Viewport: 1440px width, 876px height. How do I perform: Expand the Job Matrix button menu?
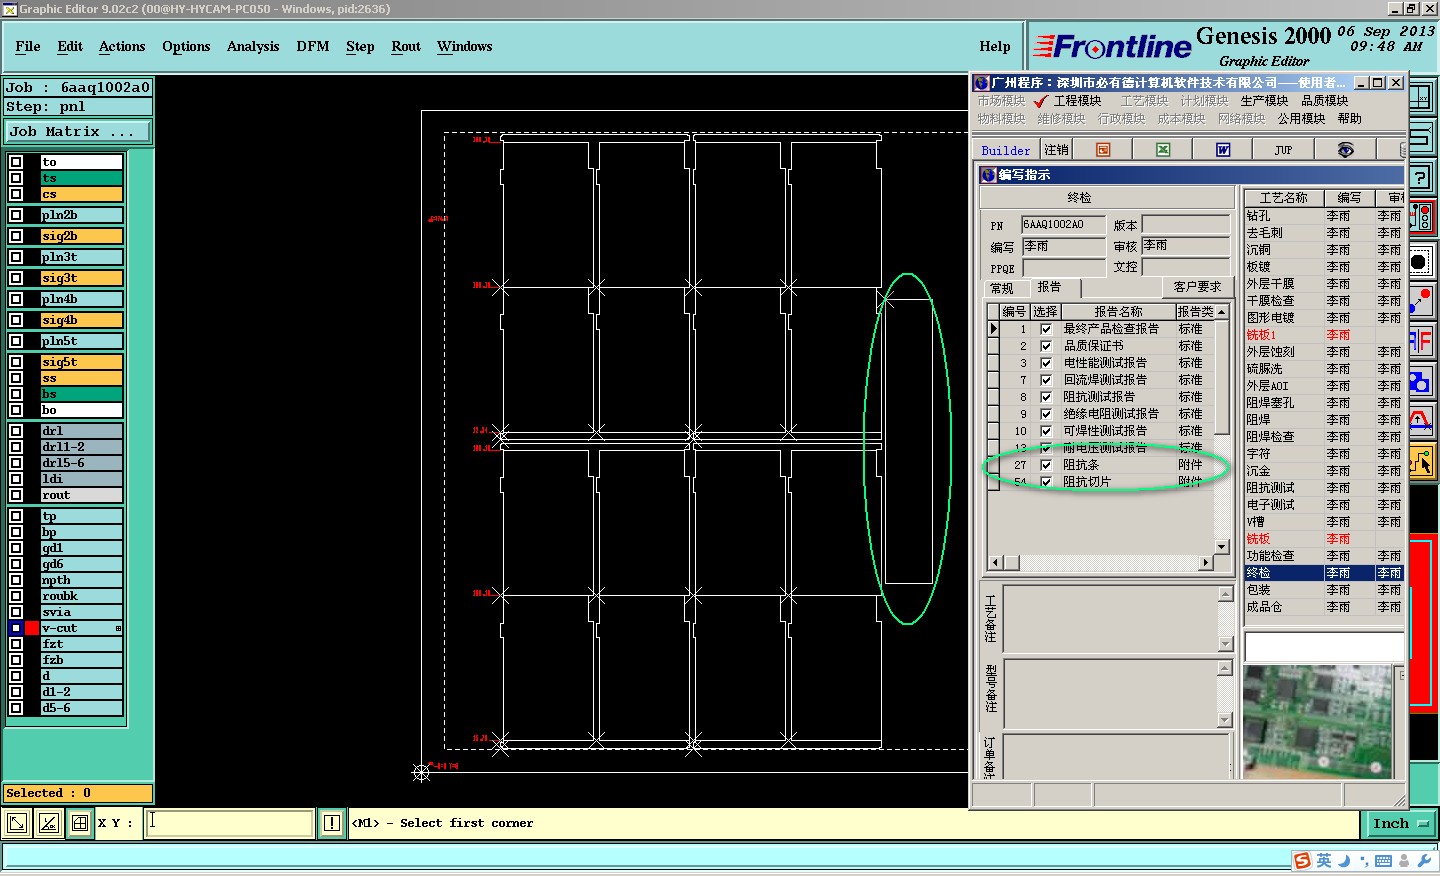click(x=78, y=132)
